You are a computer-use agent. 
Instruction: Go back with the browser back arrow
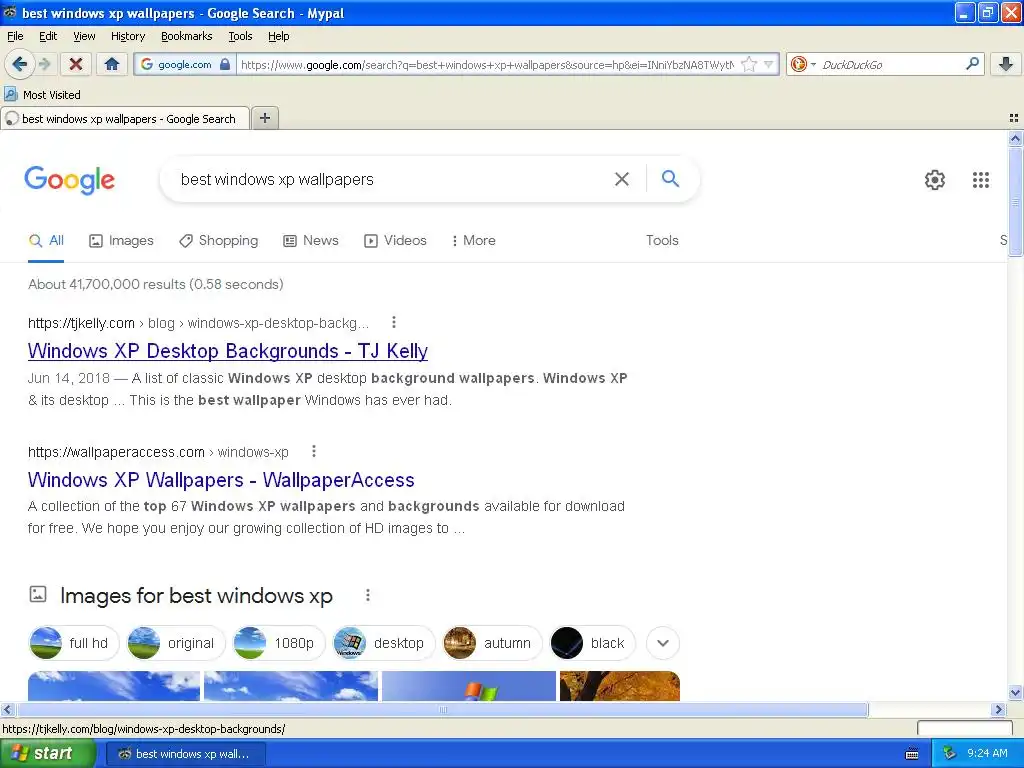(x=20, y=64)
